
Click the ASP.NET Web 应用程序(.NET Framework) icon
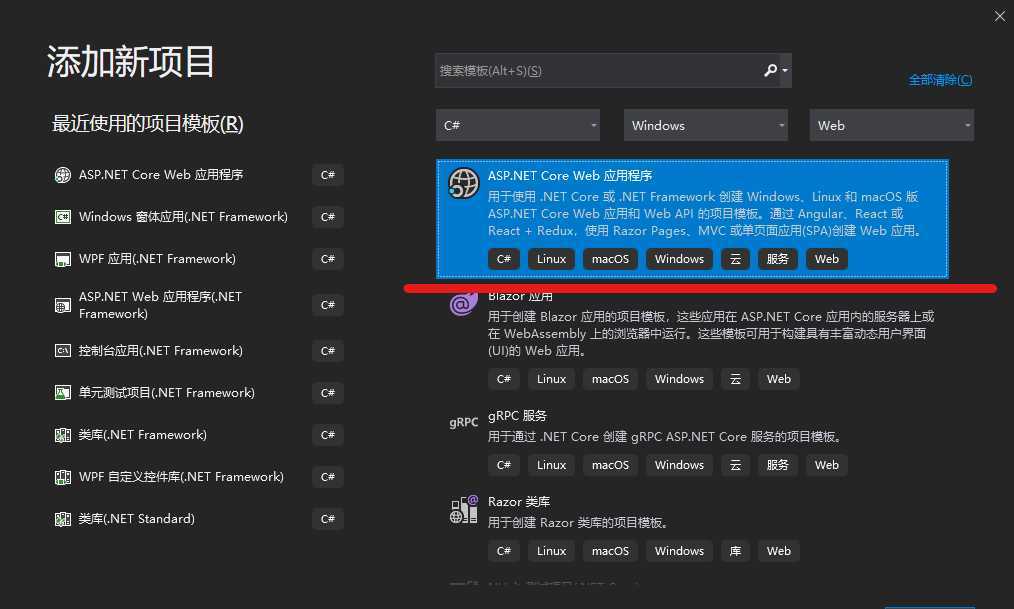pos(63,305)
